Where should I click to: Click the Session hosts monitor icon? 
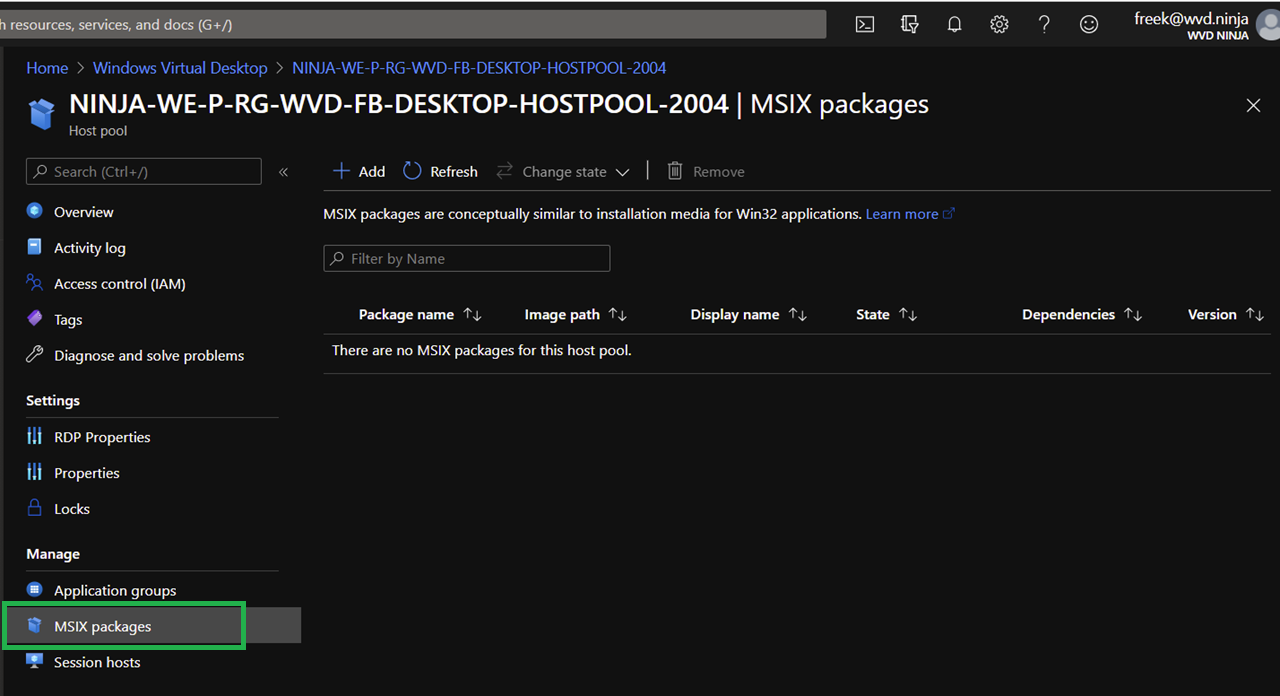(x=35, y=661)
